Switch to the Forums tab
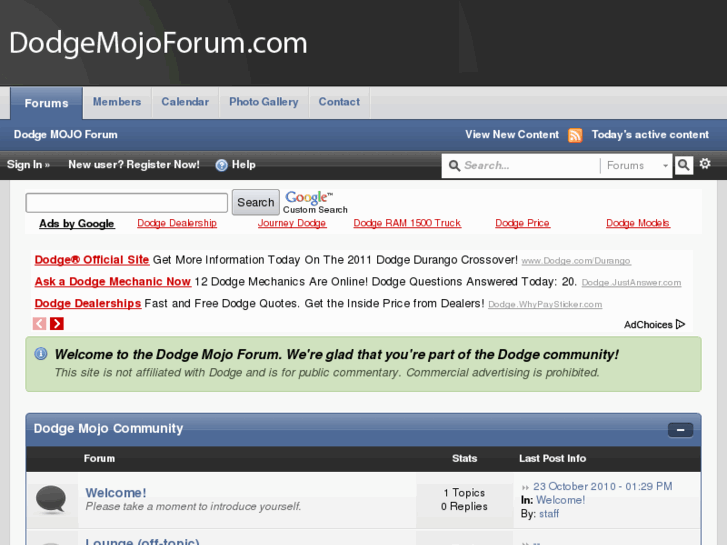The width and height of the screenshot is (727, 545). 46,103
